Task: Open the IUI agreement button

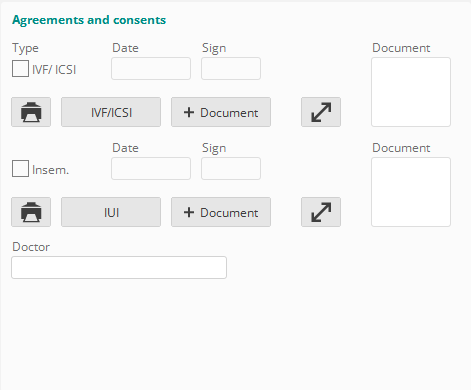Action: (x=111, y=212)
